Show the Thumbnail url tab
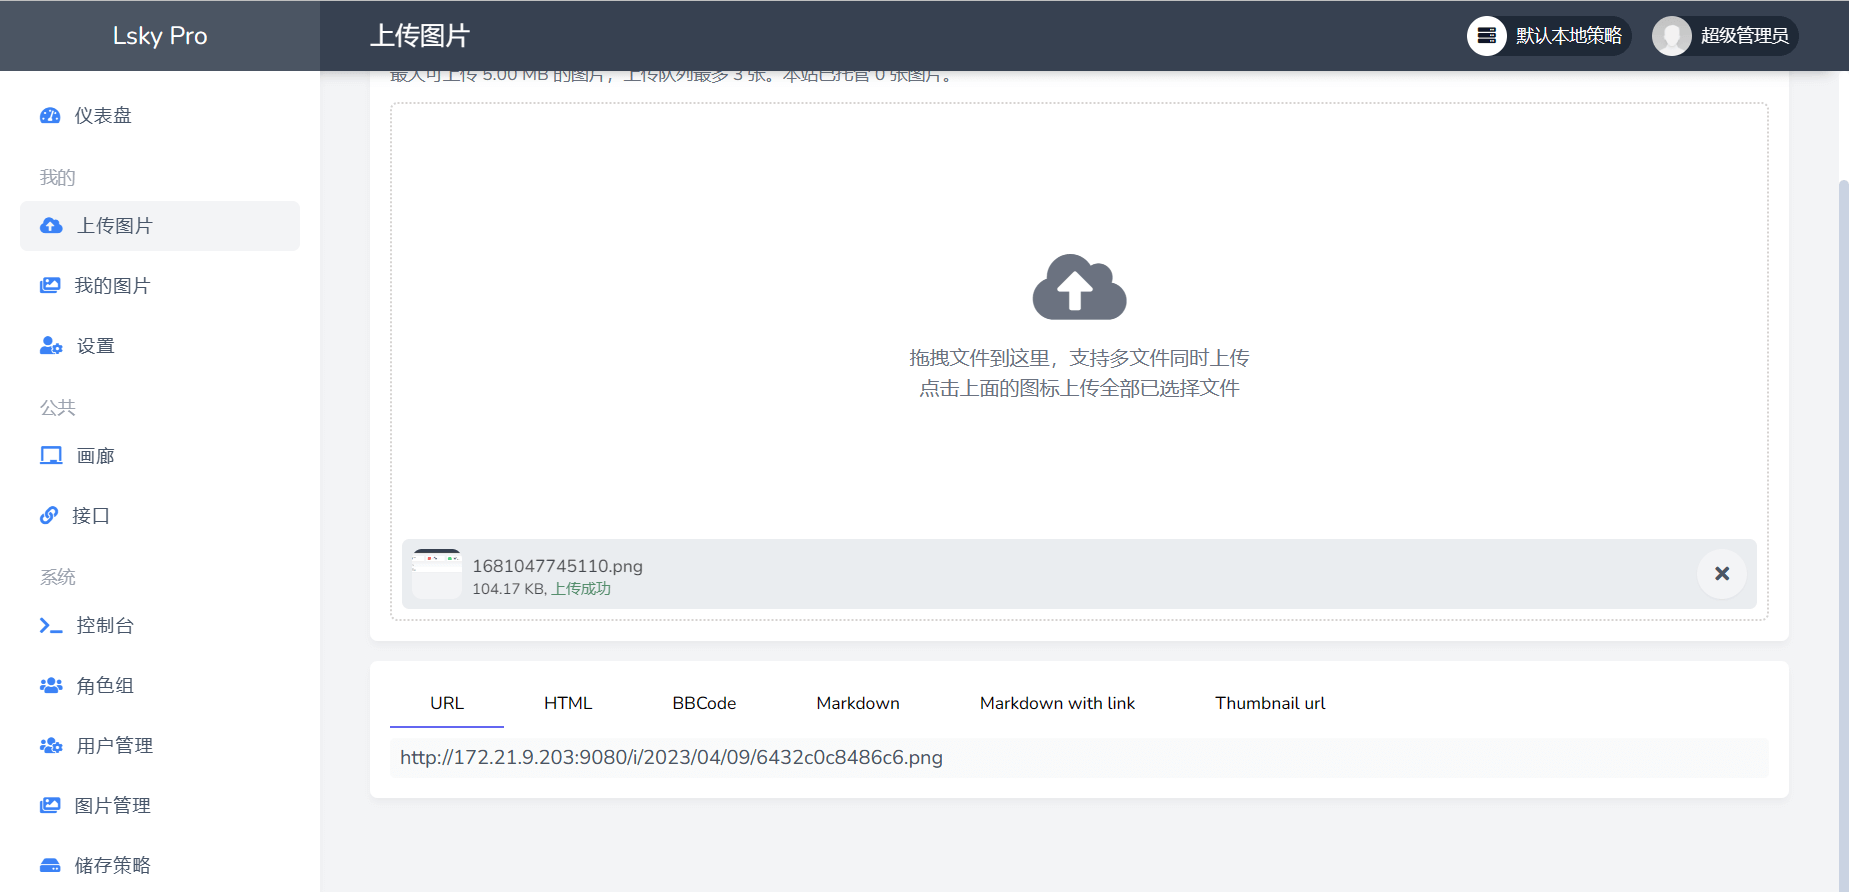This screenshot has width=1849, height=892. (x=1270, y=703)
